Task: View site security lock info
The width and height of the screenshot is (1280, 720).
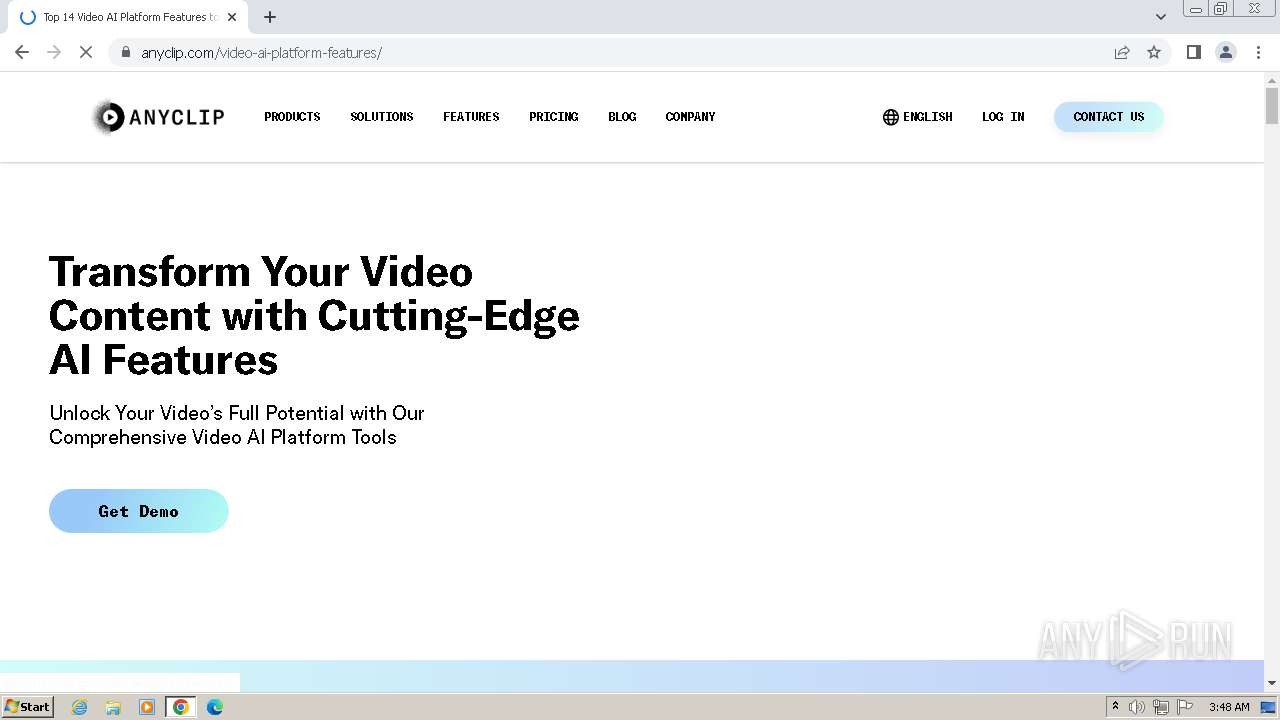Action: coord(125,52)
